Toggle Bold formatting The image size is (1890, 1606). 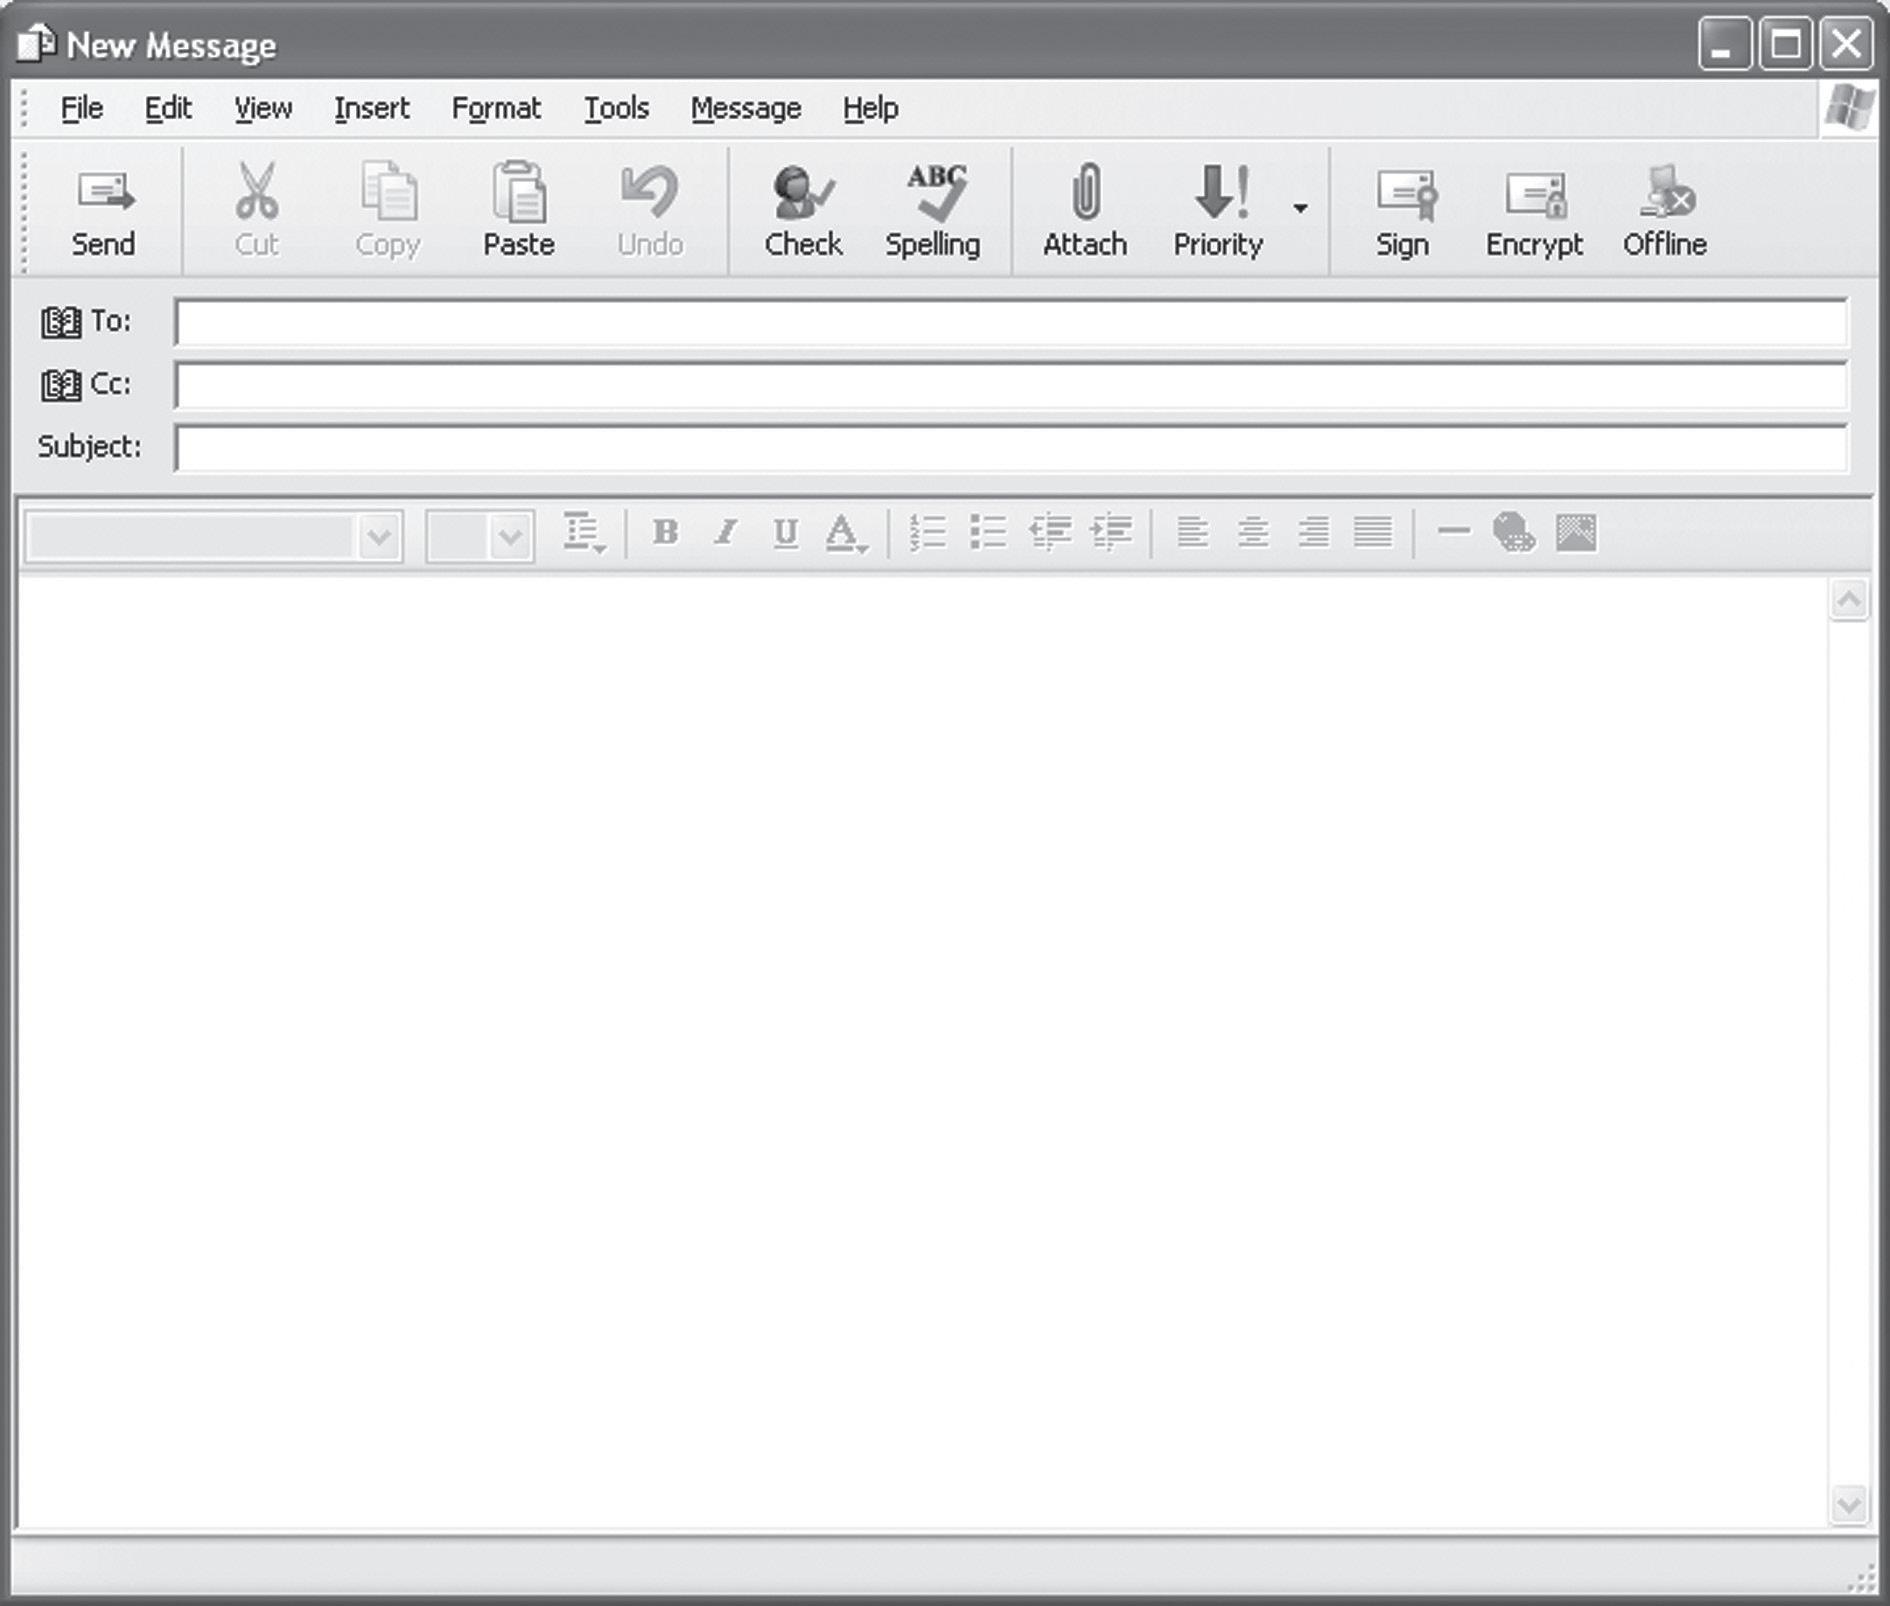tap(665, 532)
